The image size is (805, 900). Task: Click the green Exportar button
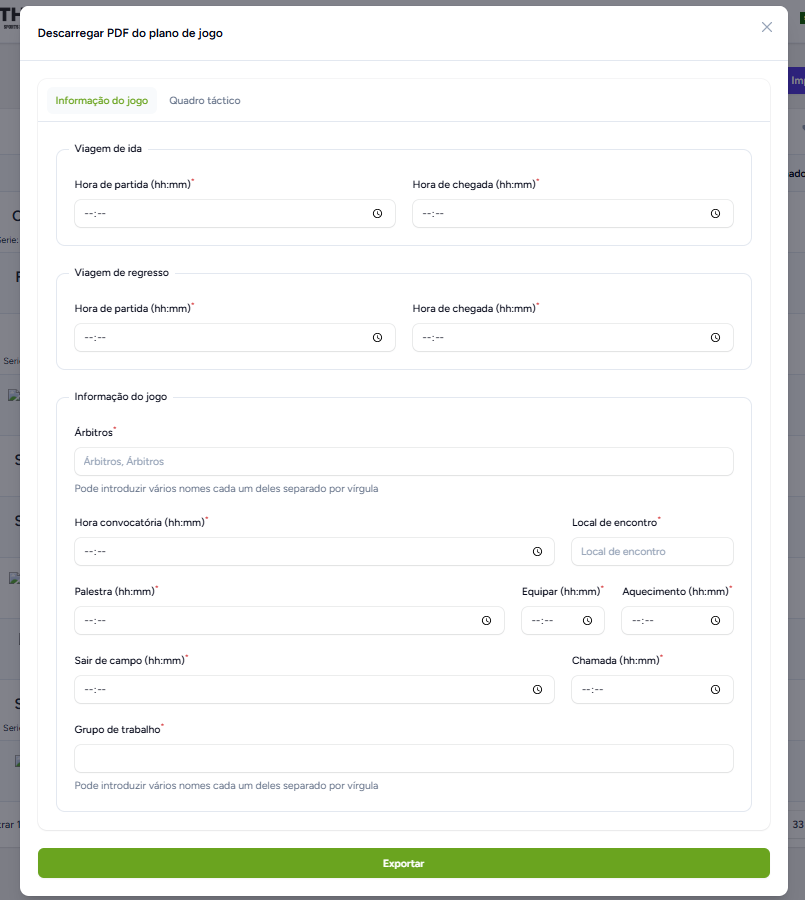point(404,863)
